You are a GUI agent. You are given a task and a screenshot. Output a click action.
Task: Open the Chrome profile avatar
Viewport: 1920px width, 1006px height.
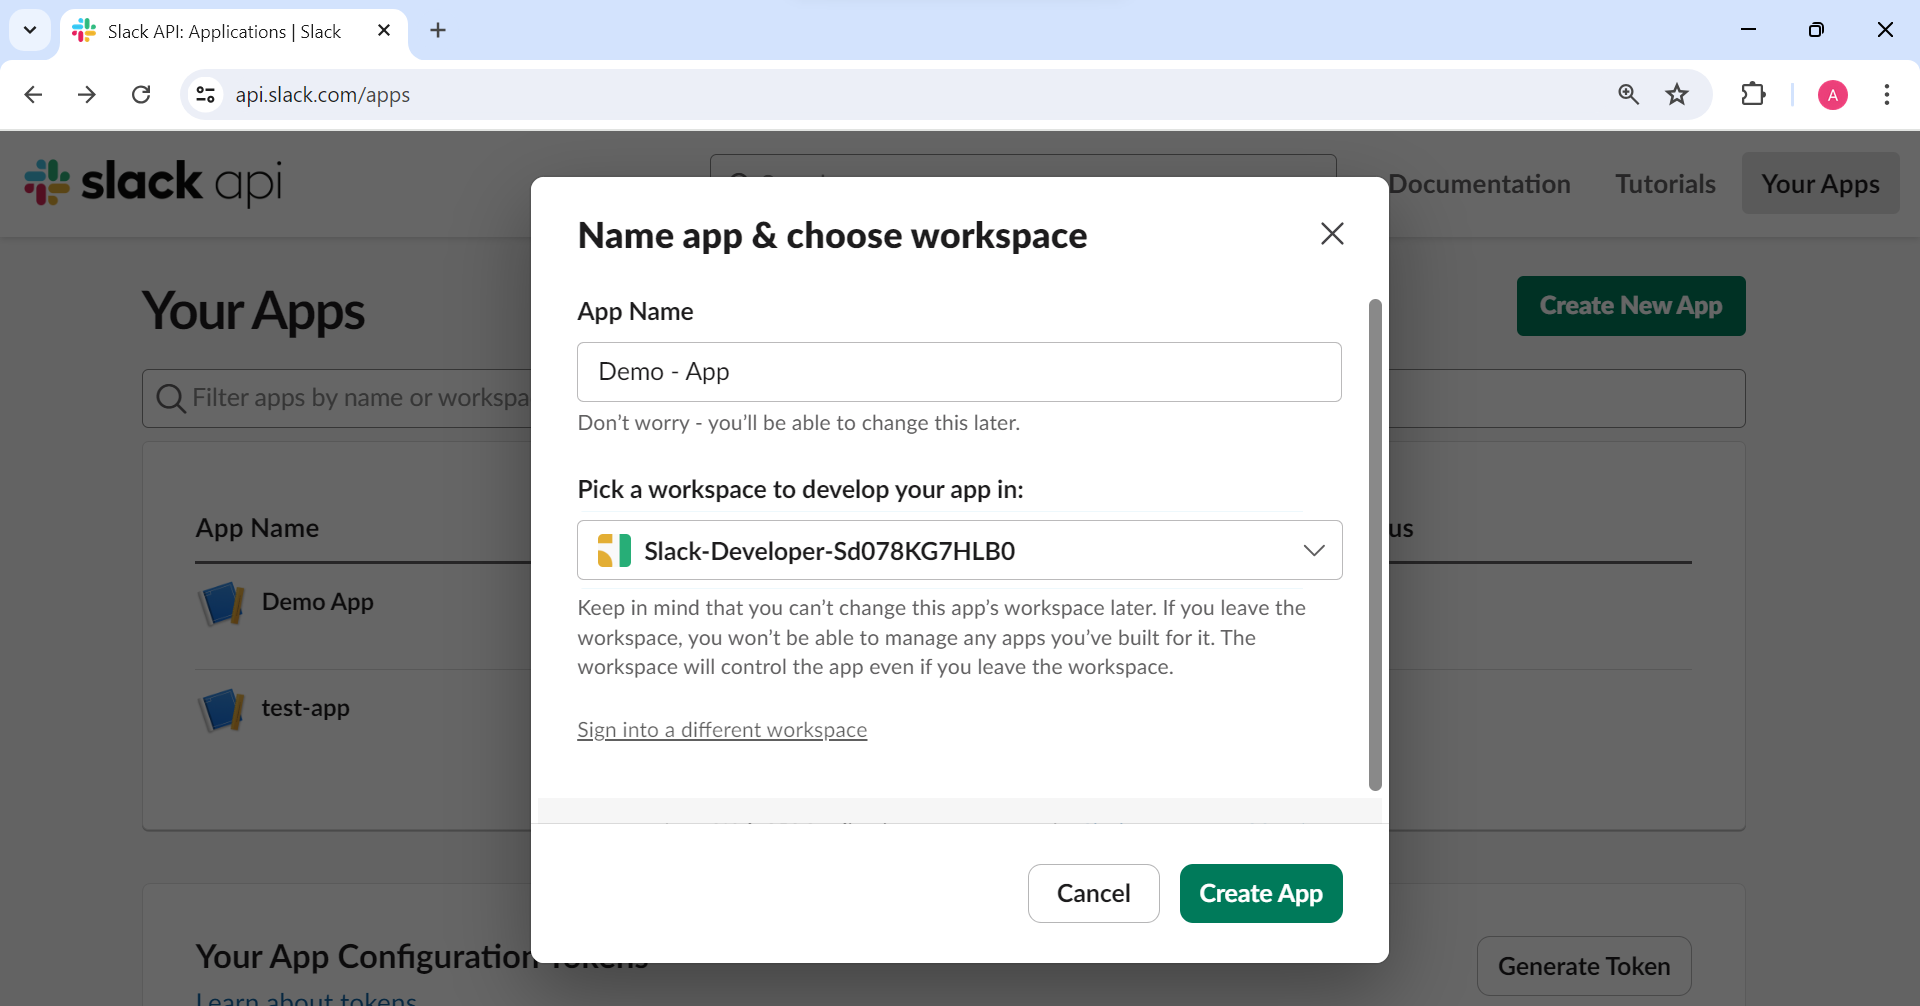tap(1832, 95)
